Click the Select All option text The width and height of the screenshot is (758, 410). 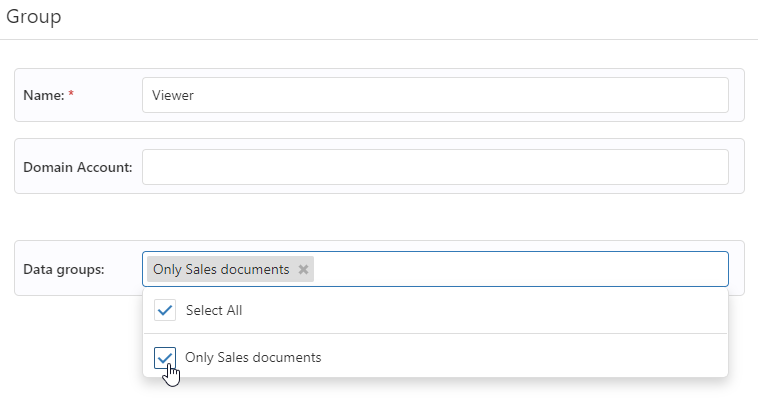pyautogui.click(x=214, y=311)
